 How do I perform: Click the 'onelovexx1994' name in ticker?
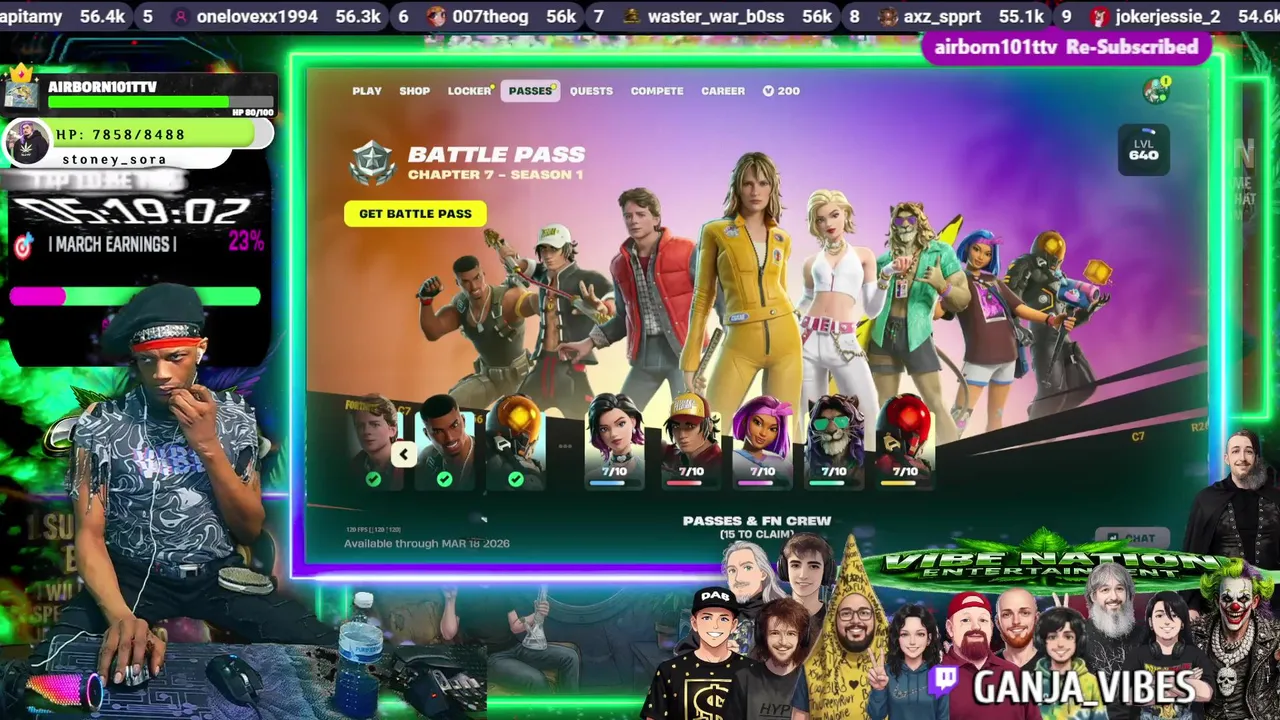[257, 17]
